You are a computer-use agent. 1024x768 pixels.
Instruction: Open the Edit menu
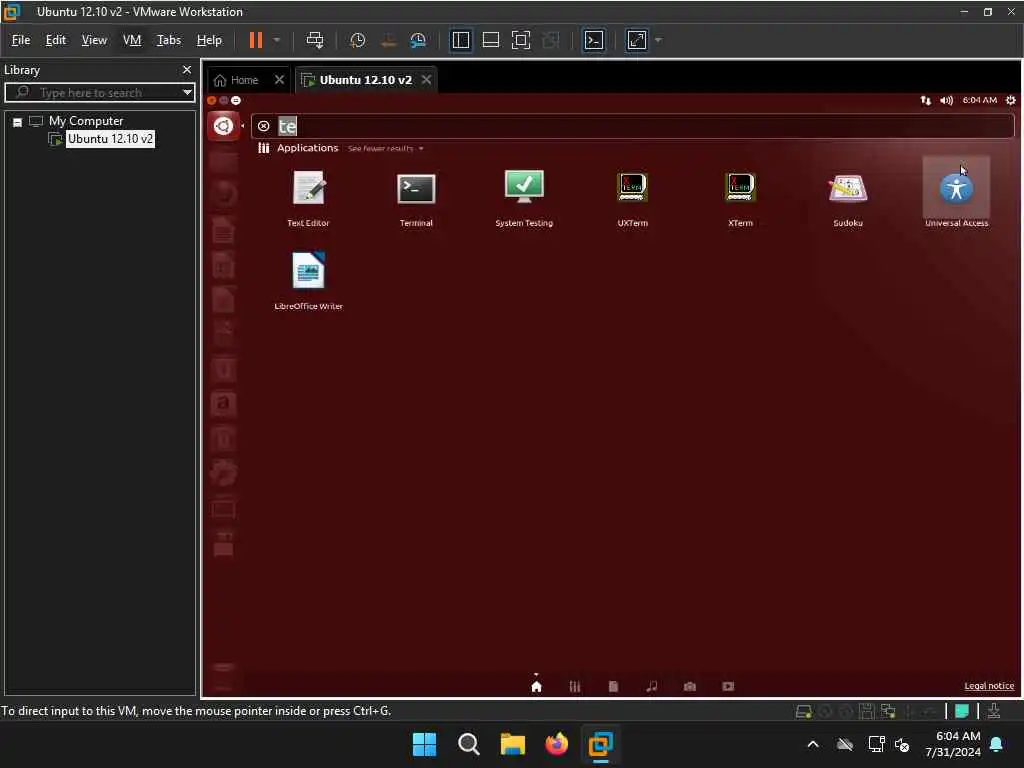(x=56, y=40)
